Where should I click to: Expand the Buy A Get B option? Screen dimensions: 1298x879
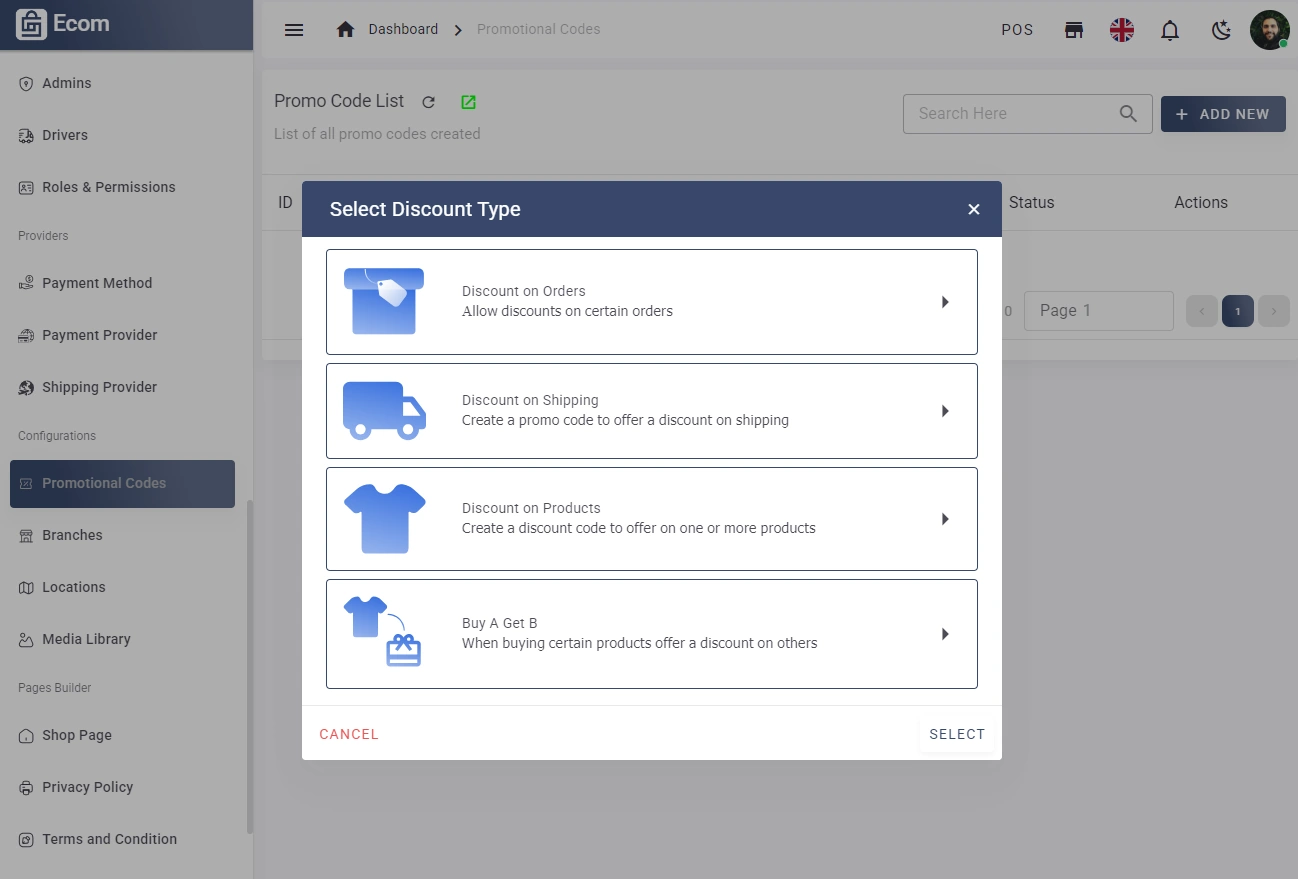point(945,634)
